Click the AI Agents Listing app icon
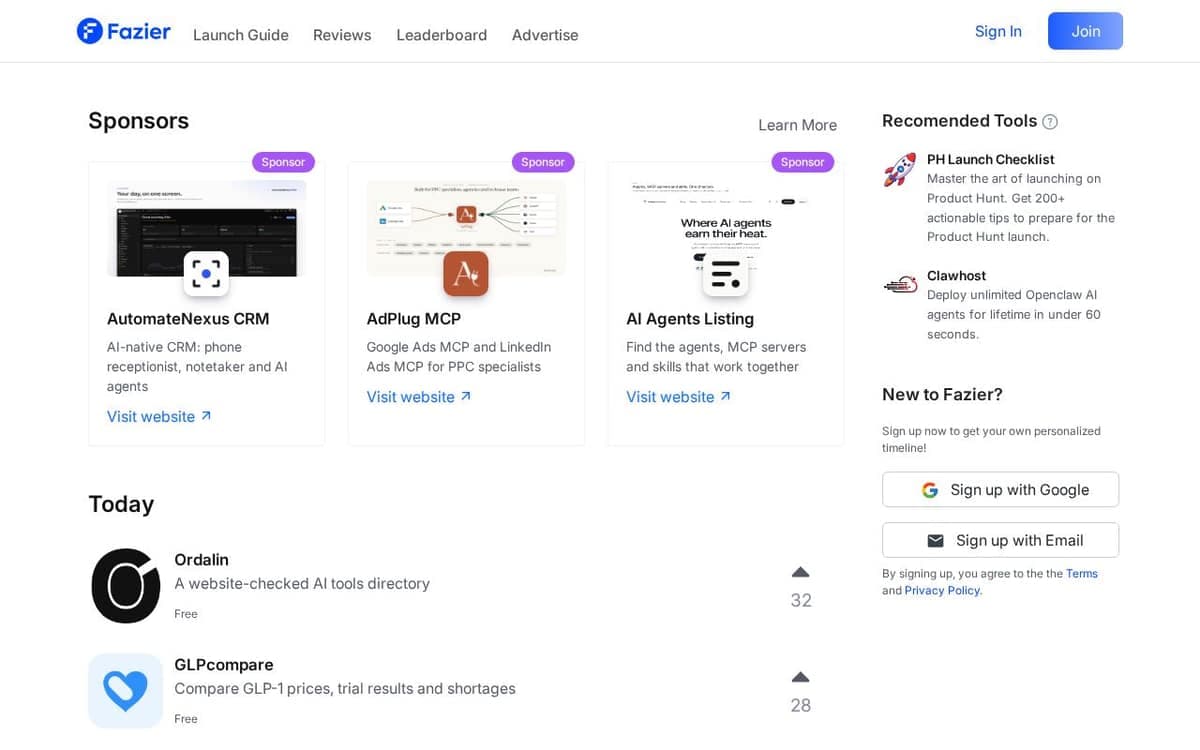This screenshot has height=750, width=1200. [x=726, y=273]
